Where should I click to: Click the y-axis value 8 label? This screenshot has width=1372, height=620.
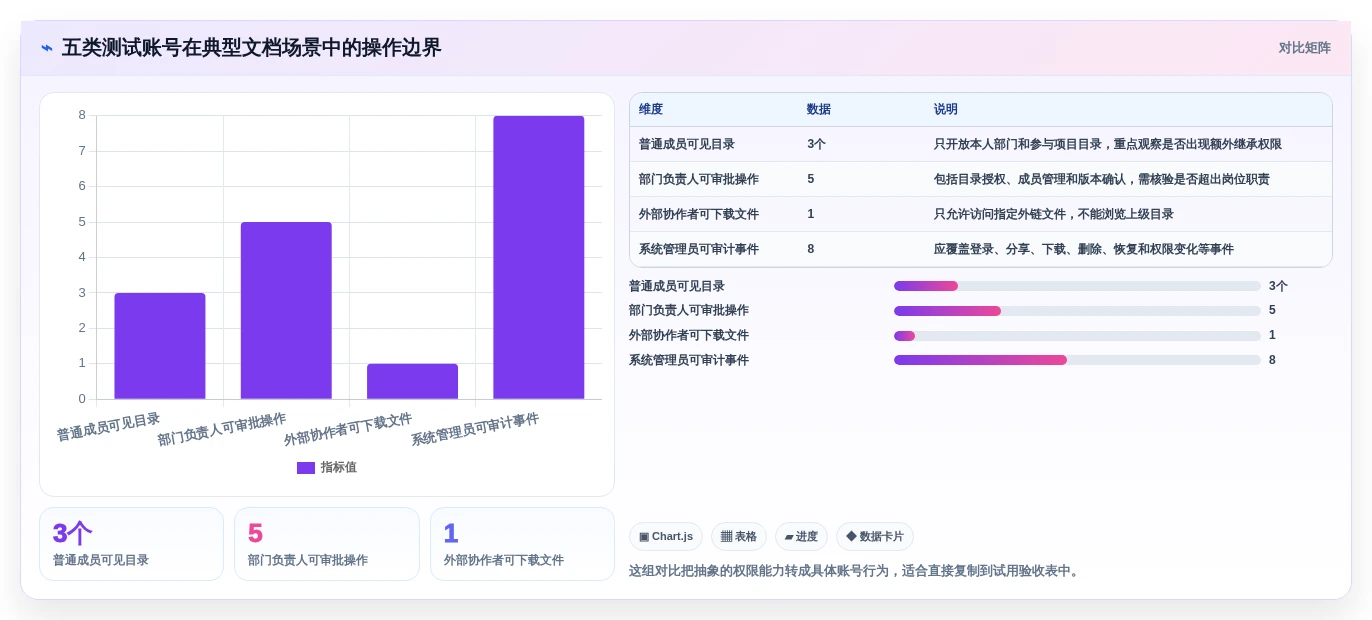tap(82, 115)
